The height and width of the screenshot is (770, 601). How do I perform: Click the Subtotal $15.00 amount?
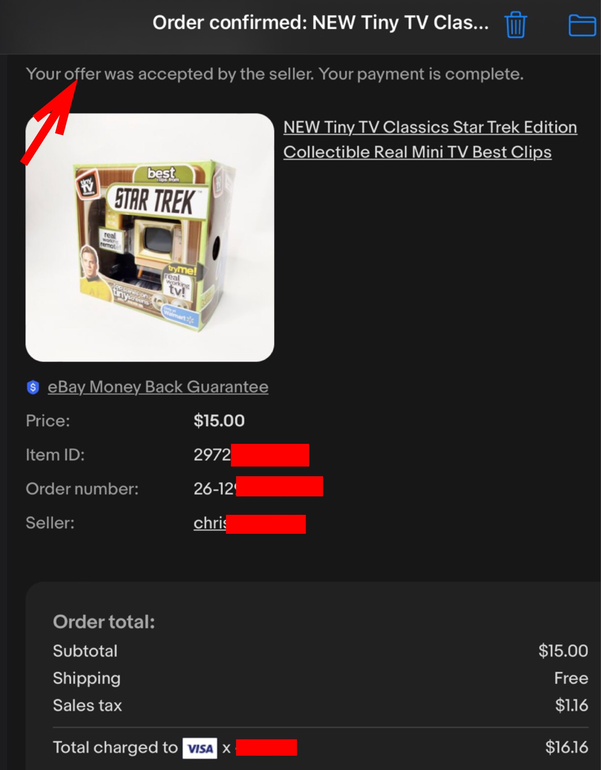pyautogui.click(x=563, y=651)
